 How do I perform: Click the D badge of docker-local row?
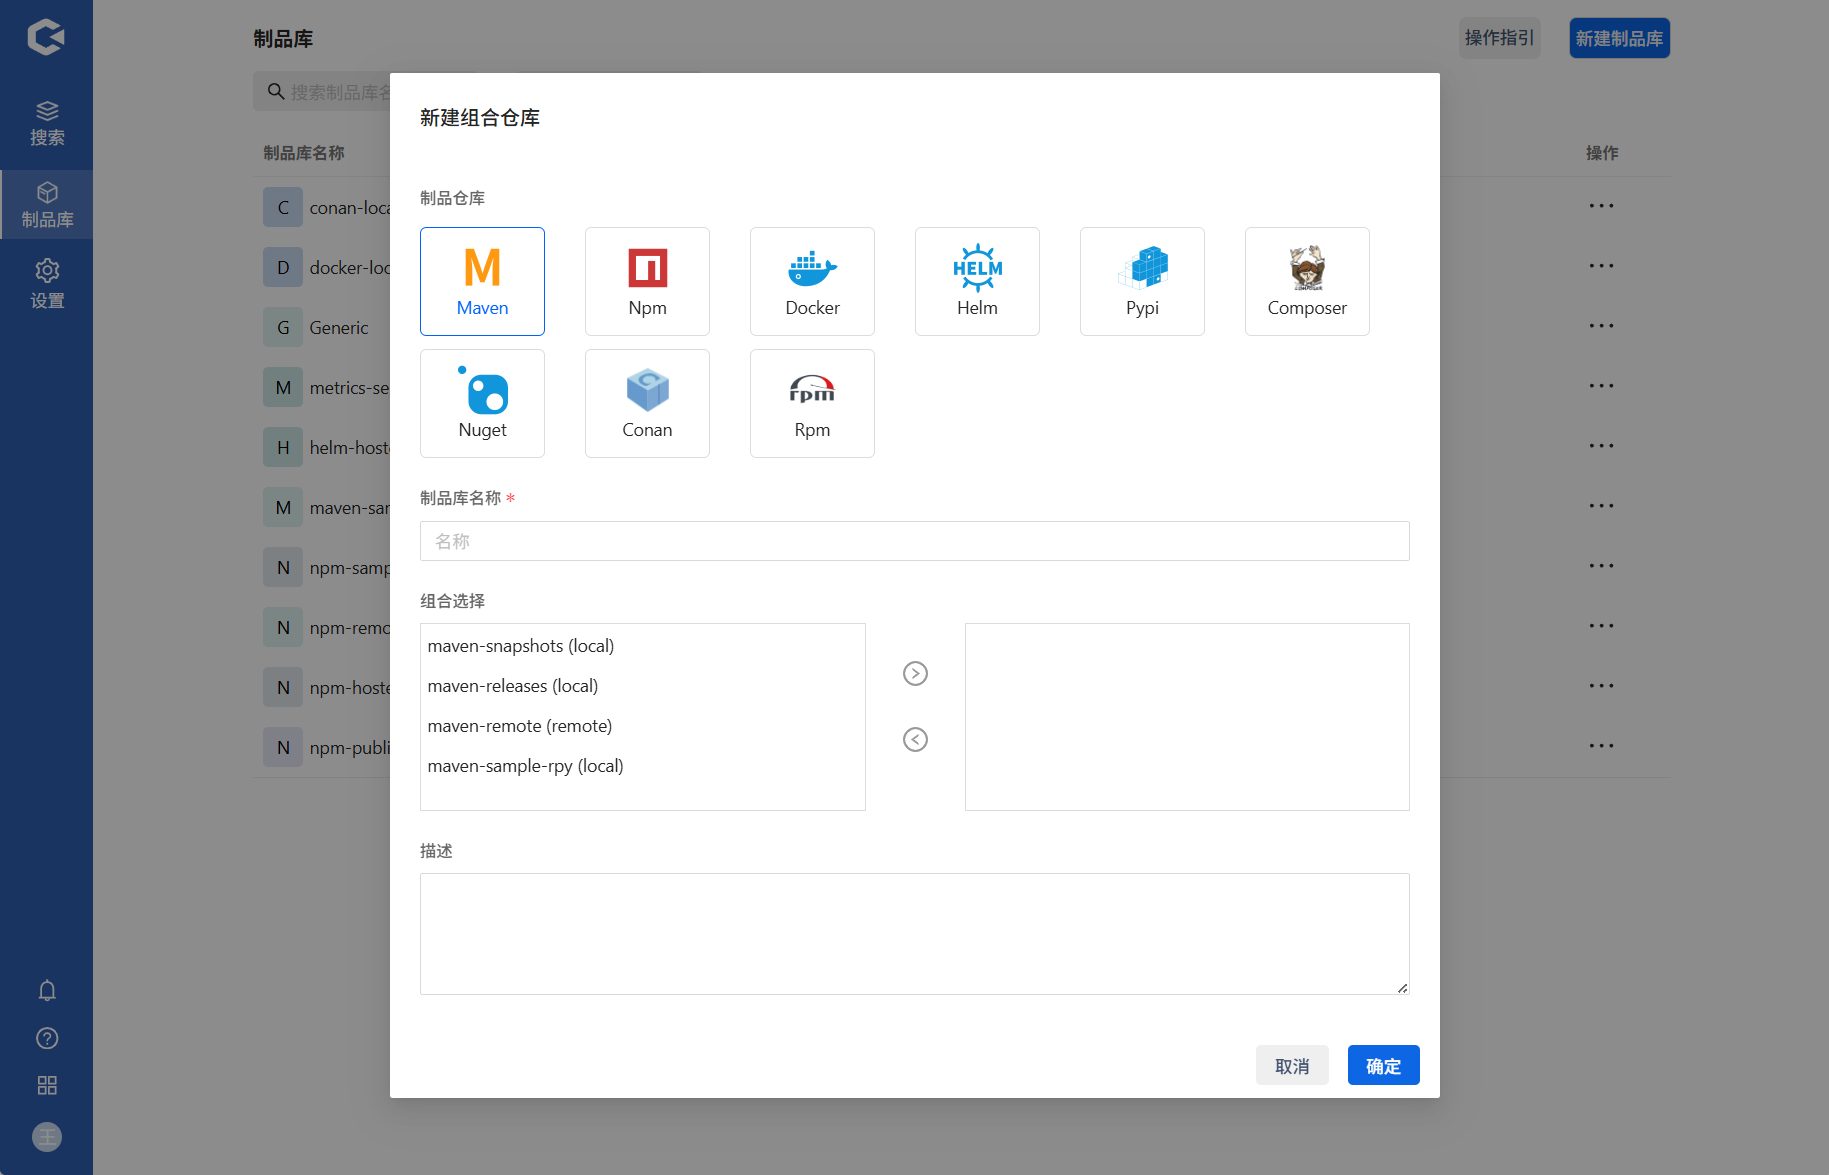(x=283, y=267)
